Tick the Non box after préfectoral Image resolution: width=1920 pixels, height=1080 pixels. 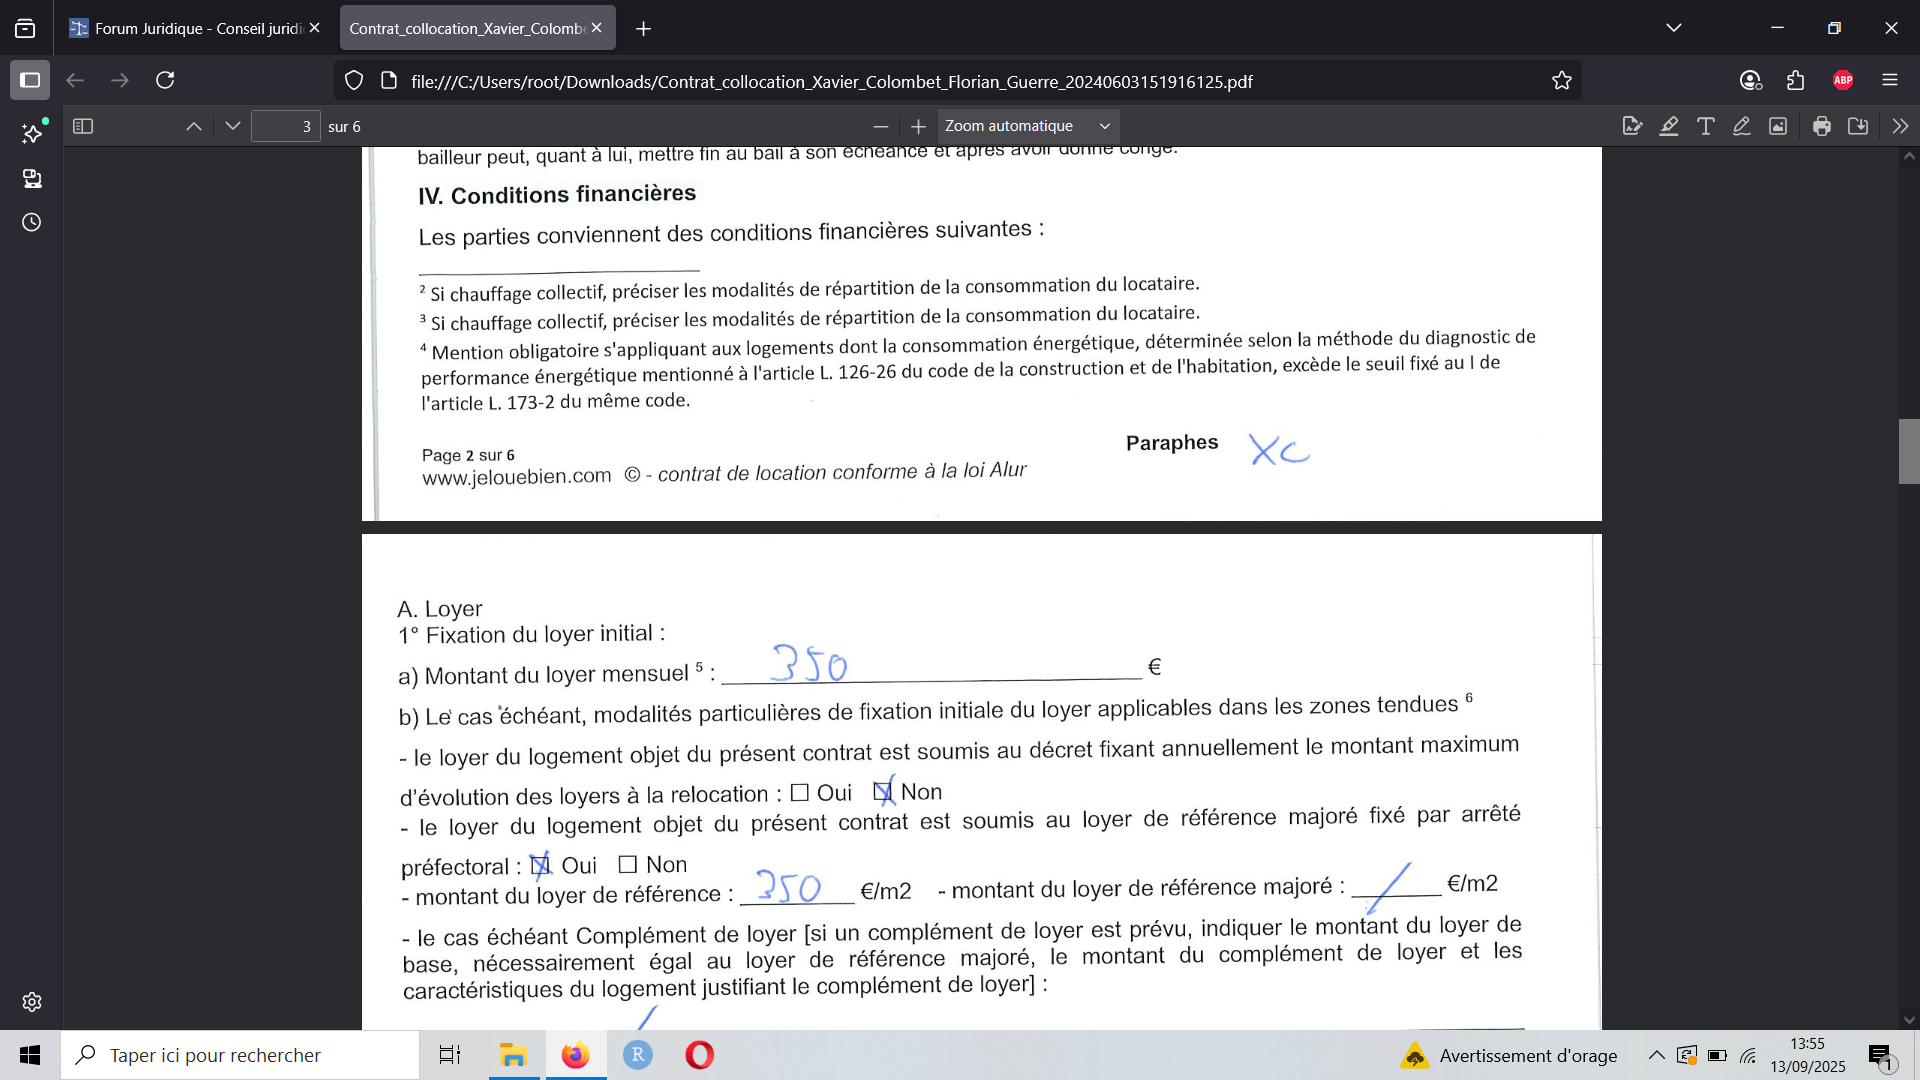pyautogui.click(x=628, y=864)
